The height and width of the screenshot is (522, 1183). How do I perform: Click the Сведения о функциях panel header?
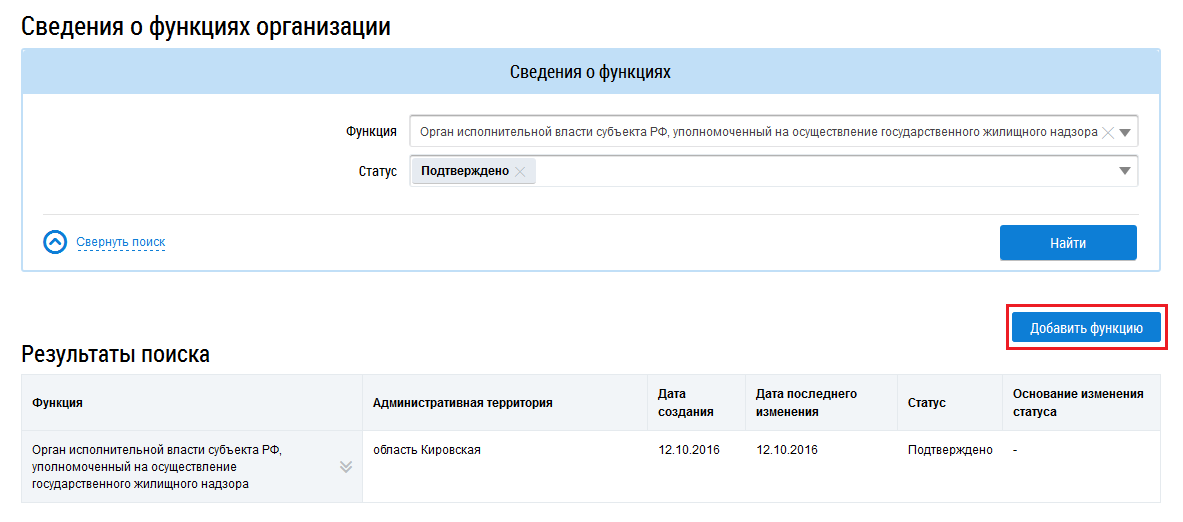click(590, 72)
